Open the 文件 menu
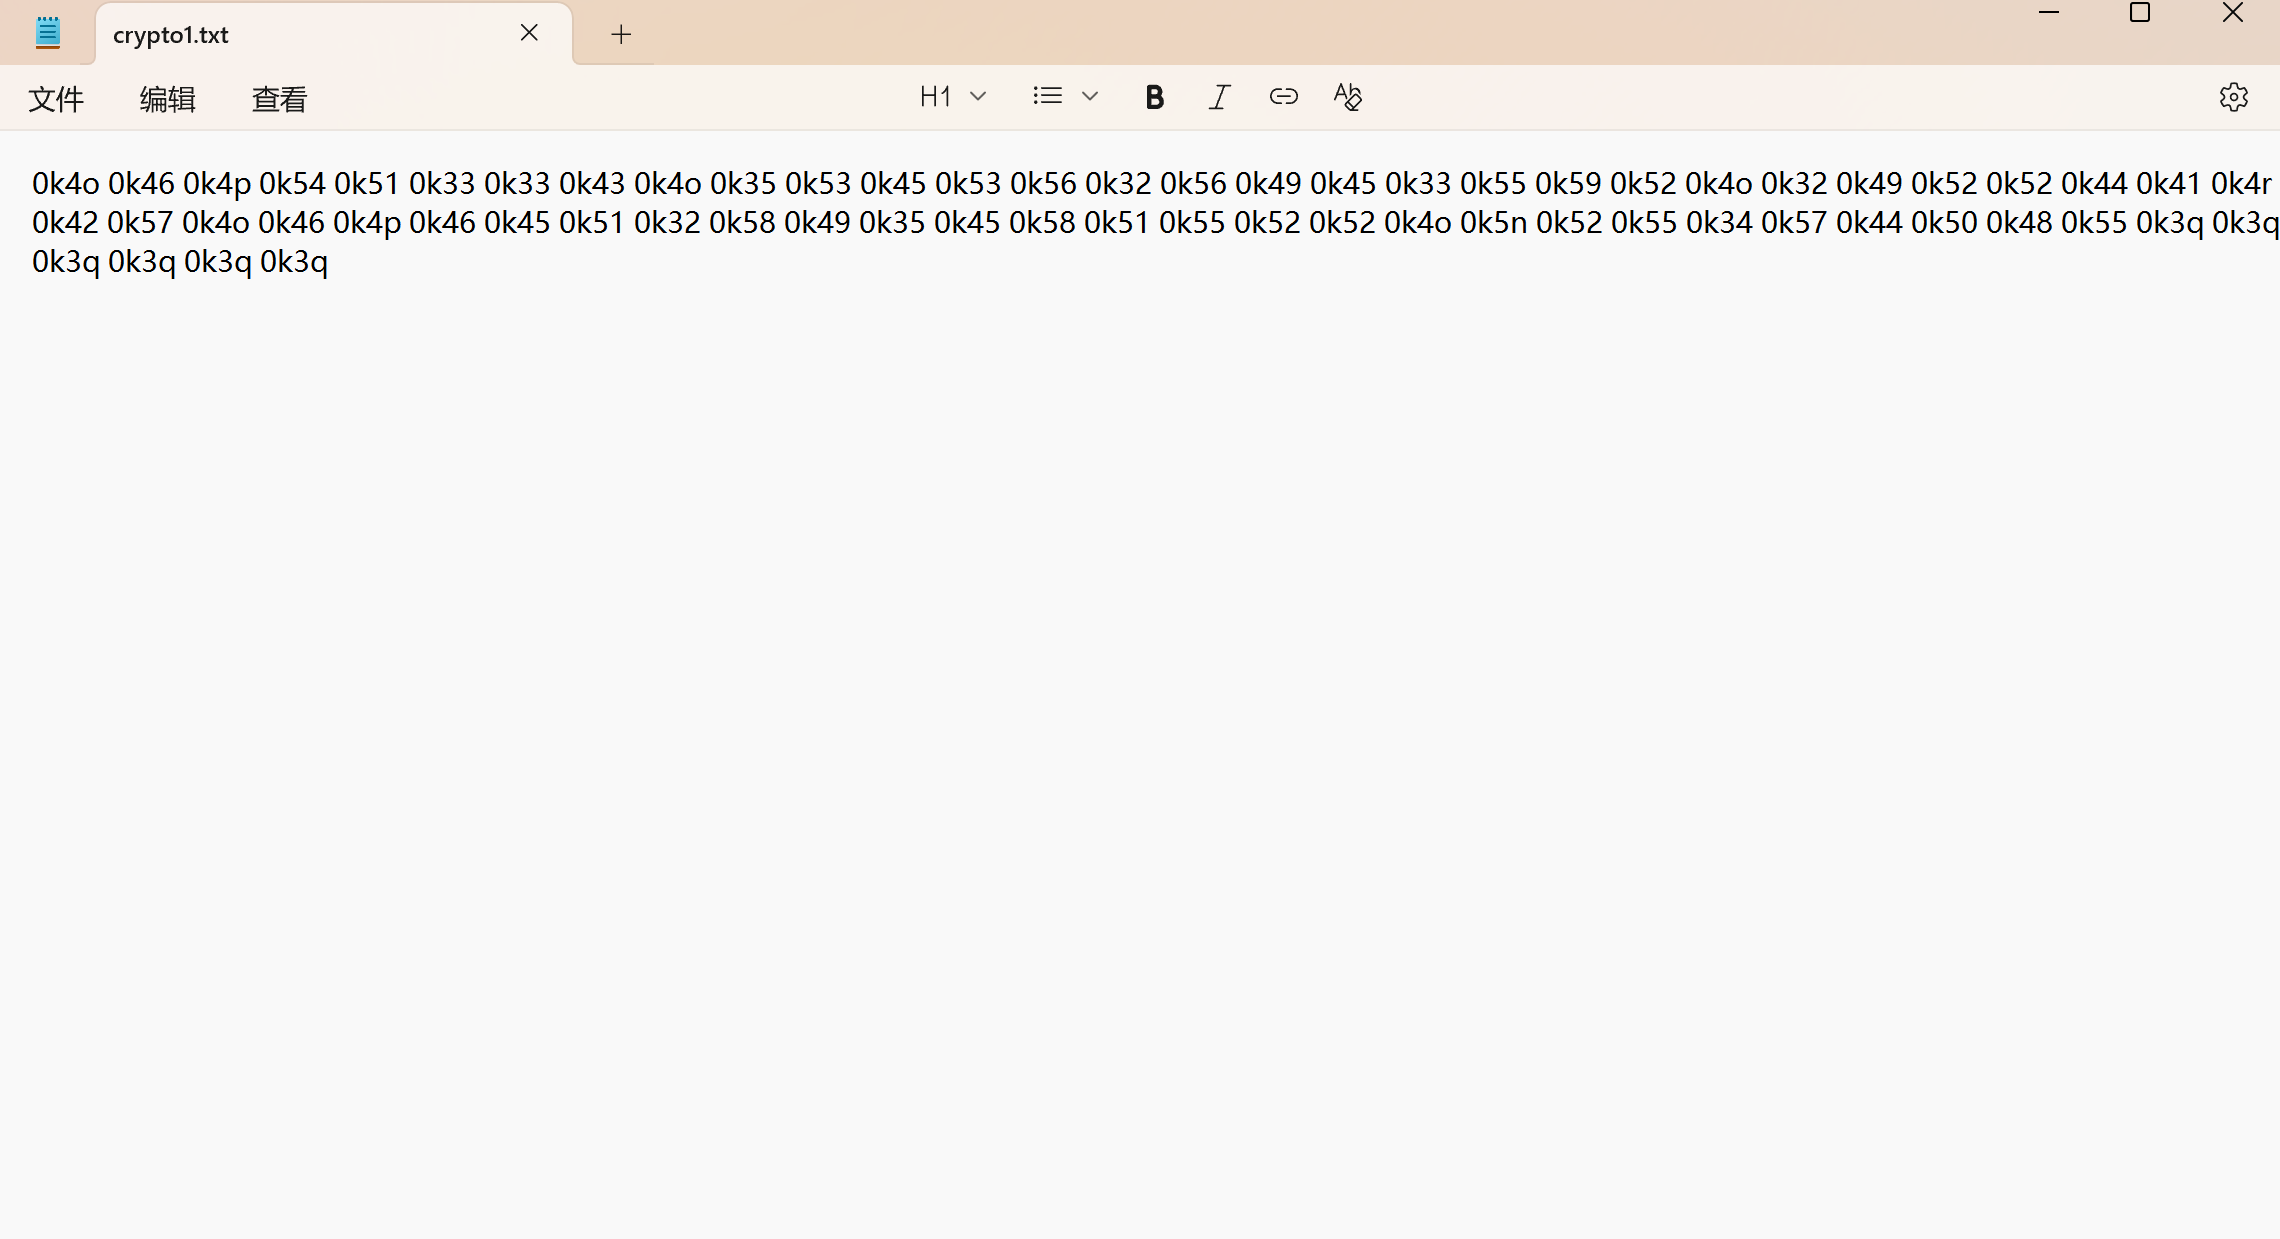The image size is (2280, 1239). click(56, 99)
